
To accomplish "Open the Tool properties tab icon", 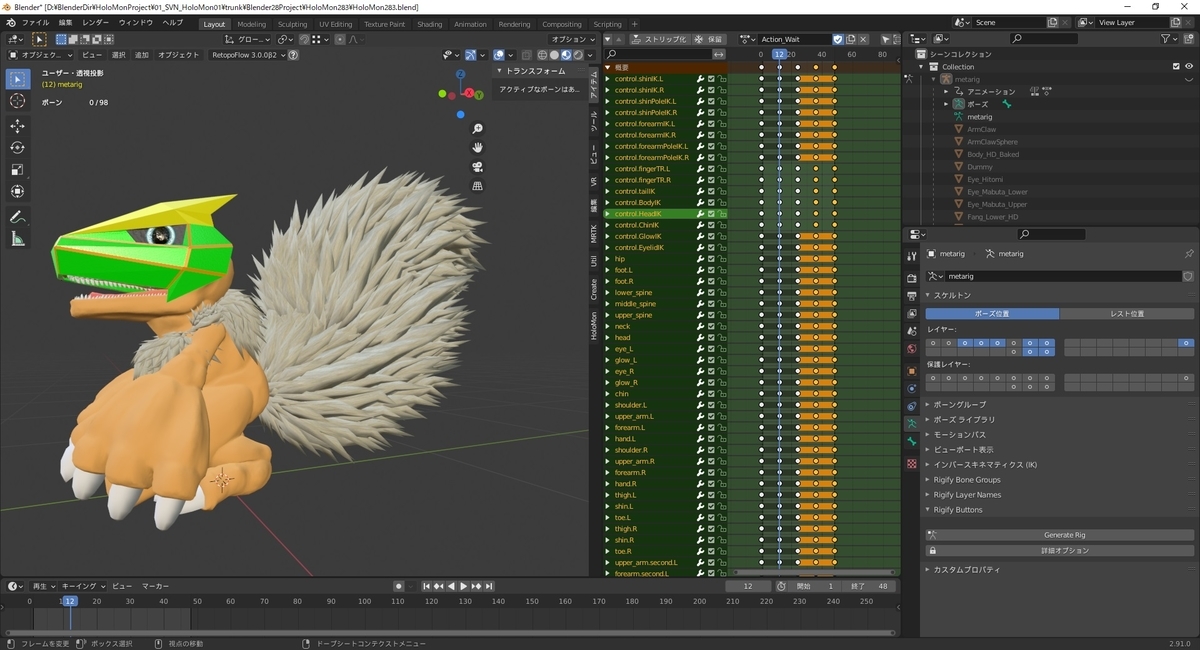I will 911,256.
